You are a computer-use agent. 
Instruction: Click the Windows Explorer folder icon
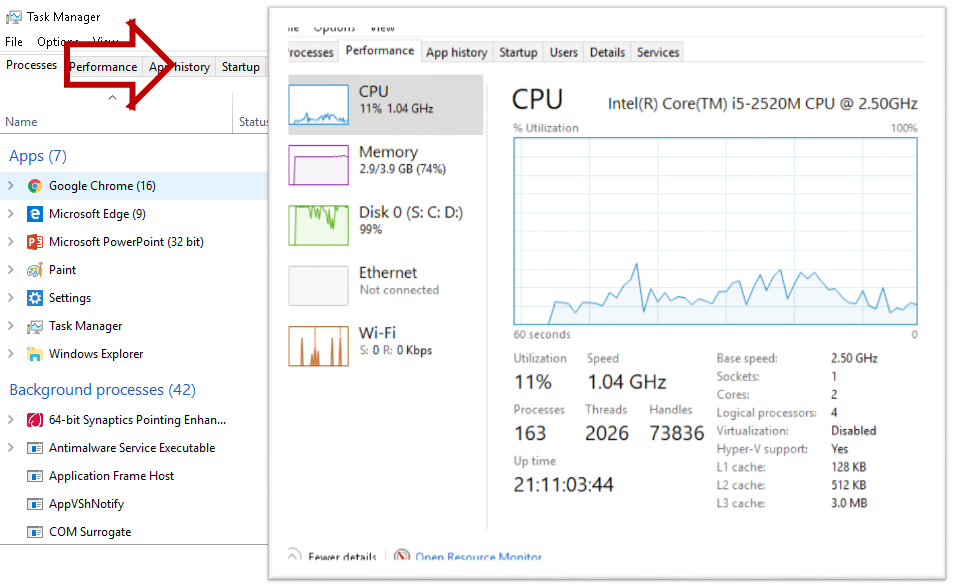35,354
